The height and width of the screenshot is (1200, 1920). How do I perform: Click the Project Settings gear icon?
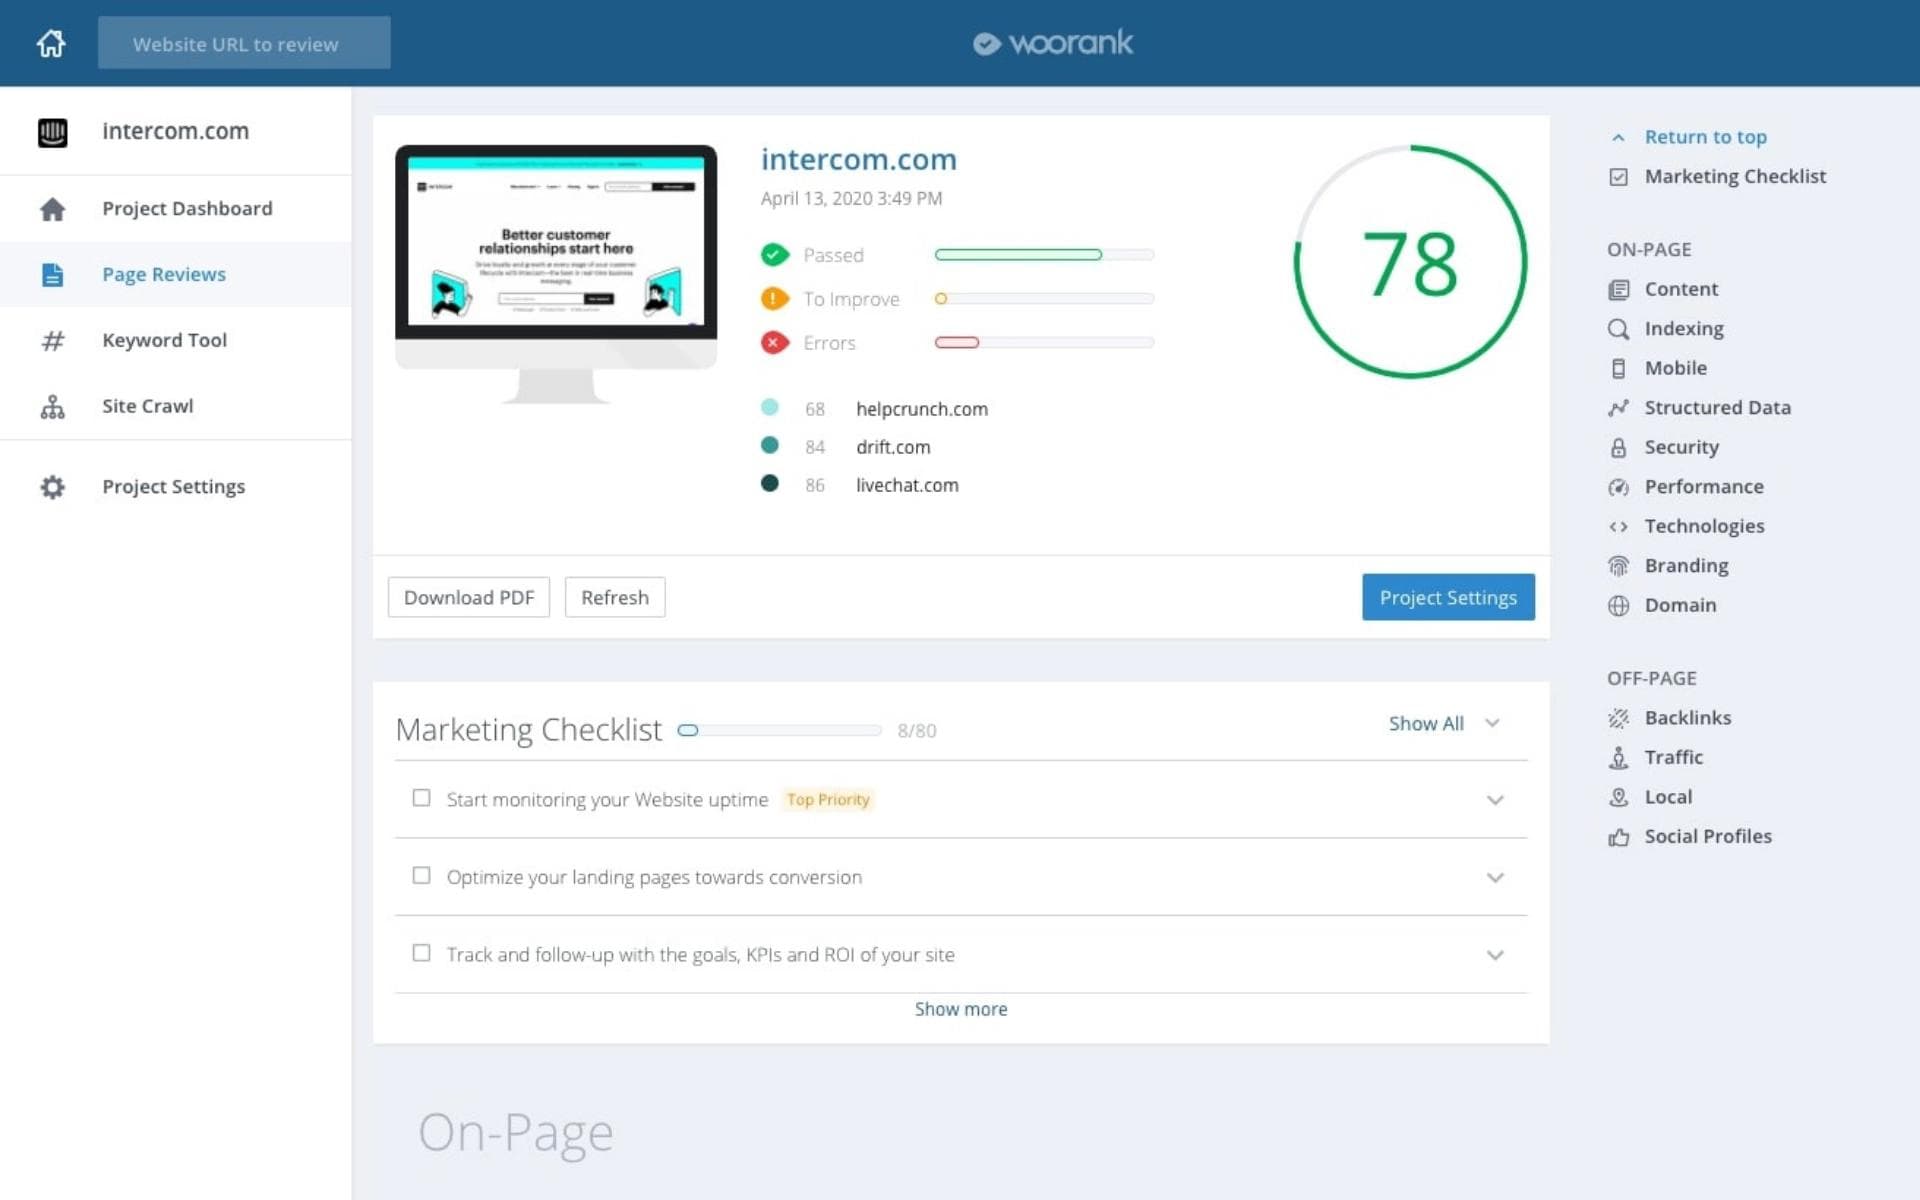[52, 487]
